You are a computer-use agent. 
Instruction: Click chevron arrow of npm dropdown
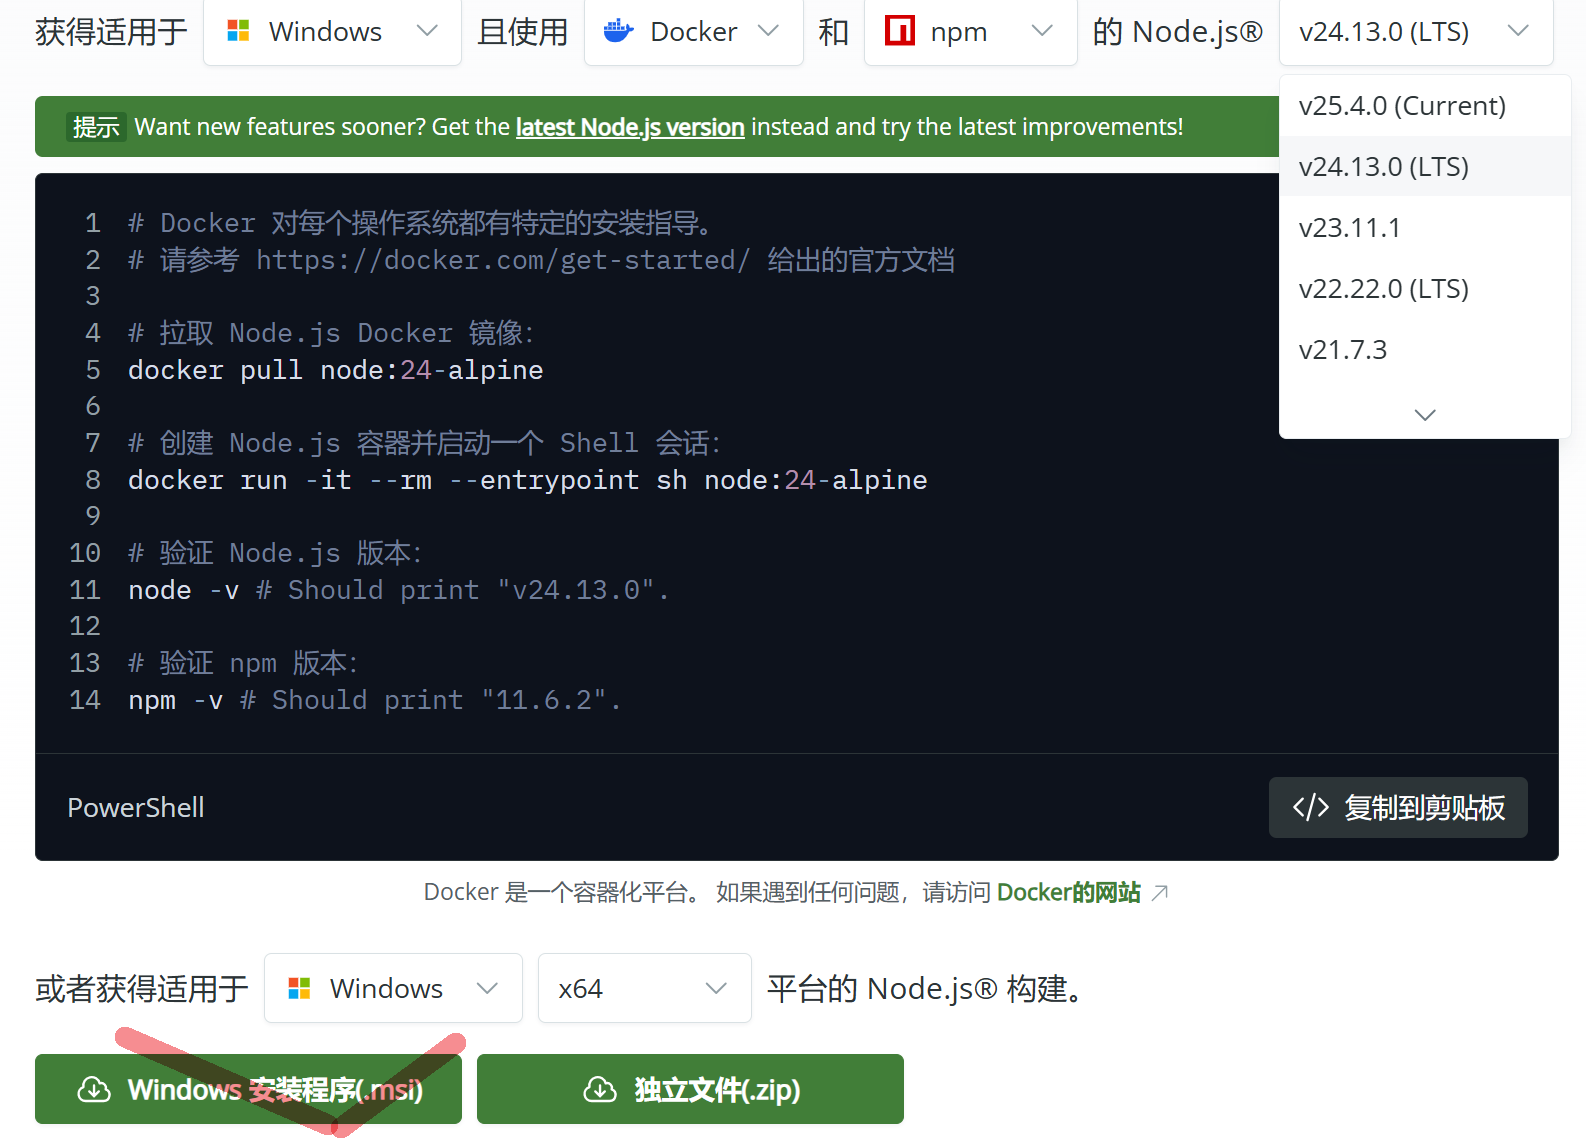pyautogui.click(x=1042, y=31)
